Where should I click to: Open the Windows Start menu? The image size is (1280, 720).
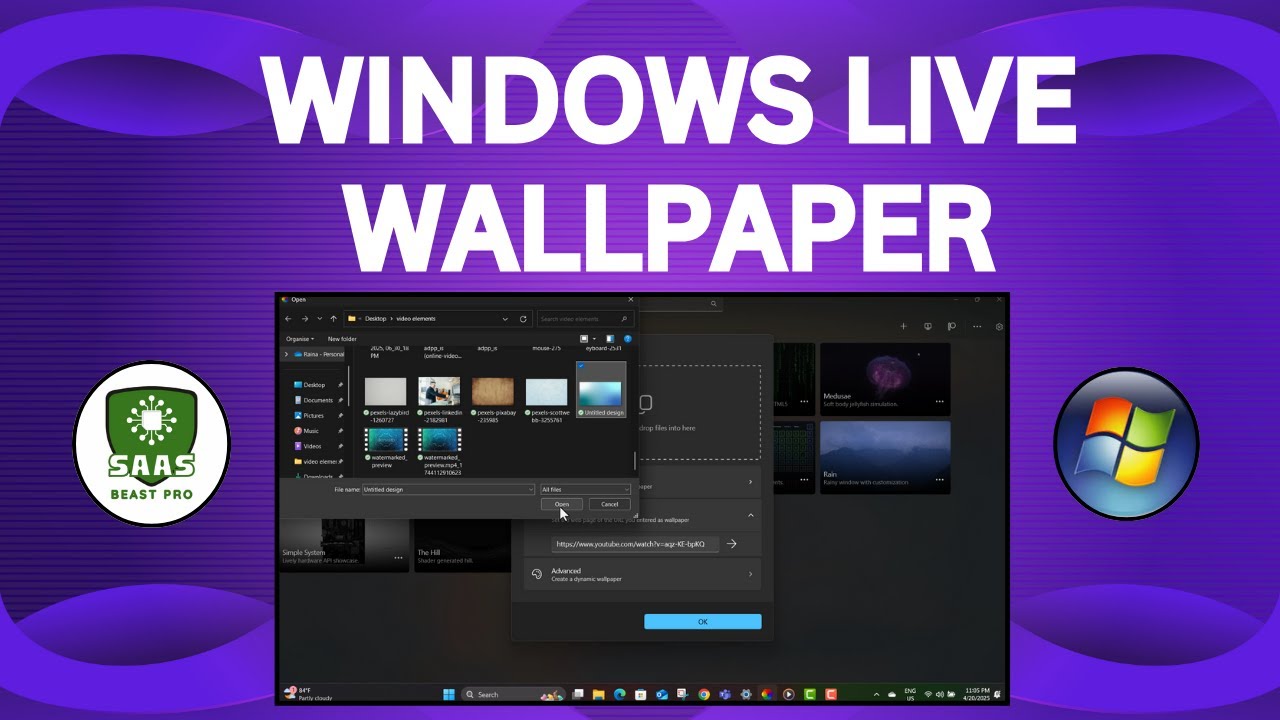click(447, 694)
